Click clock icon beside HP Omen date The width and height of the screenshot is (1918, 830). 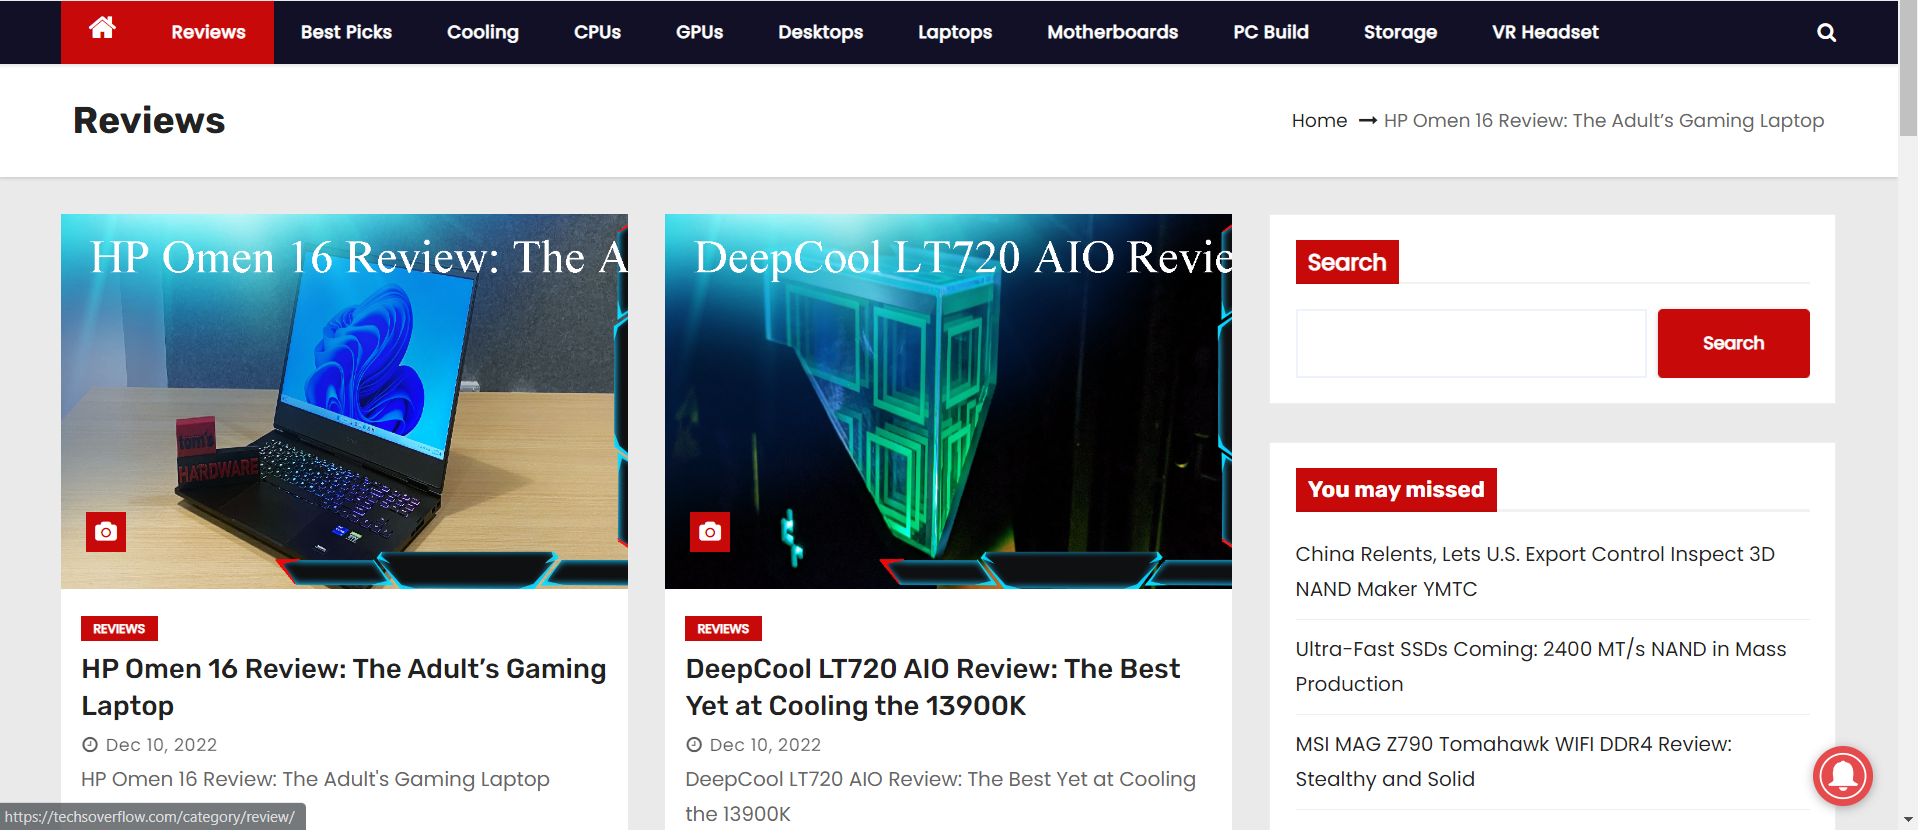click(x=90, y=745)
